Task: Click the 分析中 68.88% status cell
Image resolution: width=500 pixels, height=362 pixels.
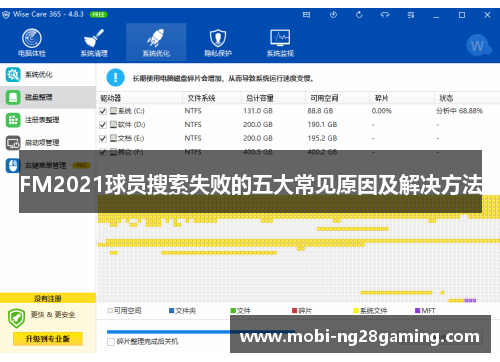Action: click(459, 111)
